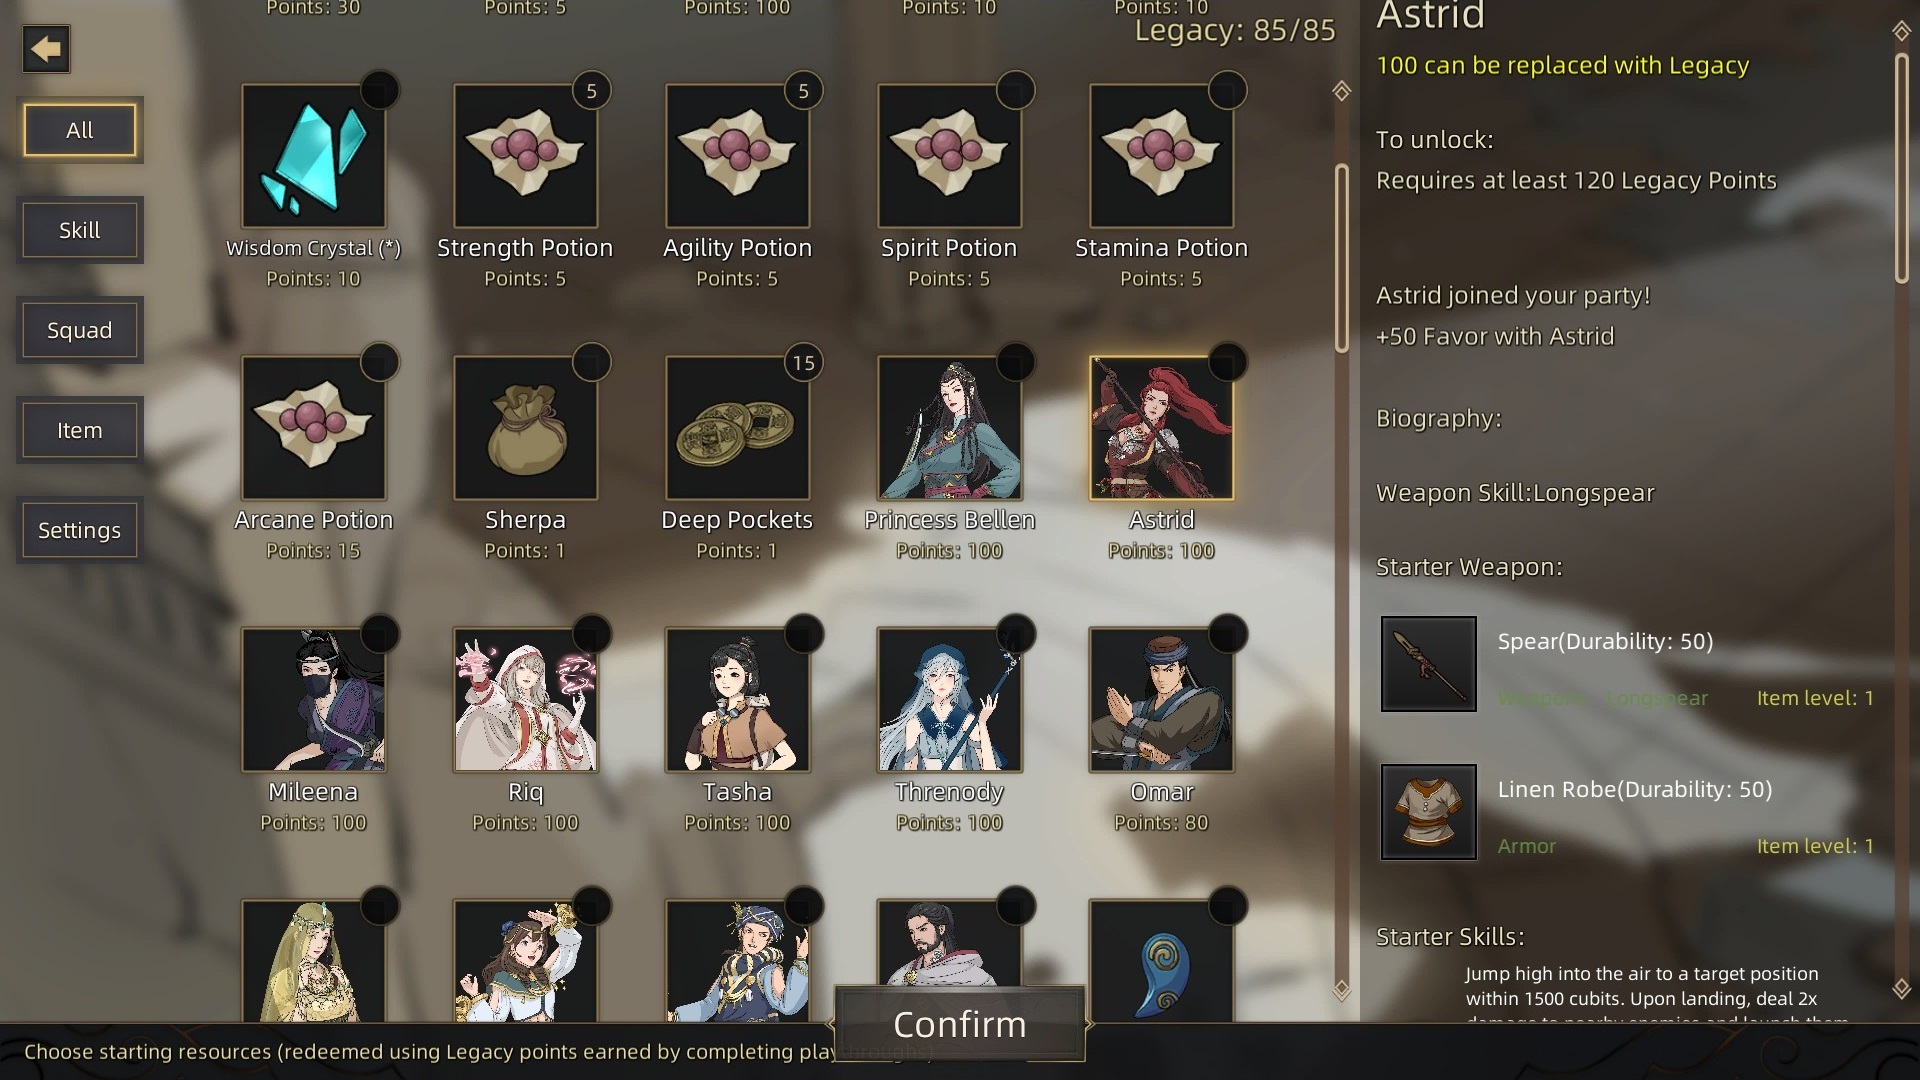Toggle the Tasha selection circle
This screenshot has height=1080, width=1920.
[803, 634]
